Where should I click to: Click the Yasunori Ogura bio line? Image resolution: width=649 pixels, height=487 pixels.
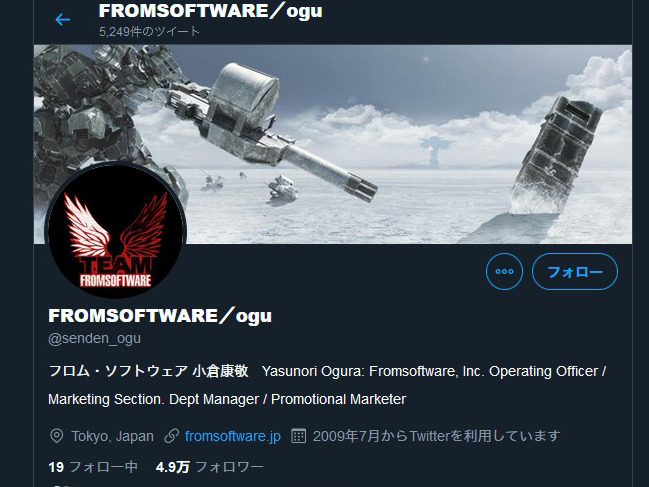click(434, 371)
